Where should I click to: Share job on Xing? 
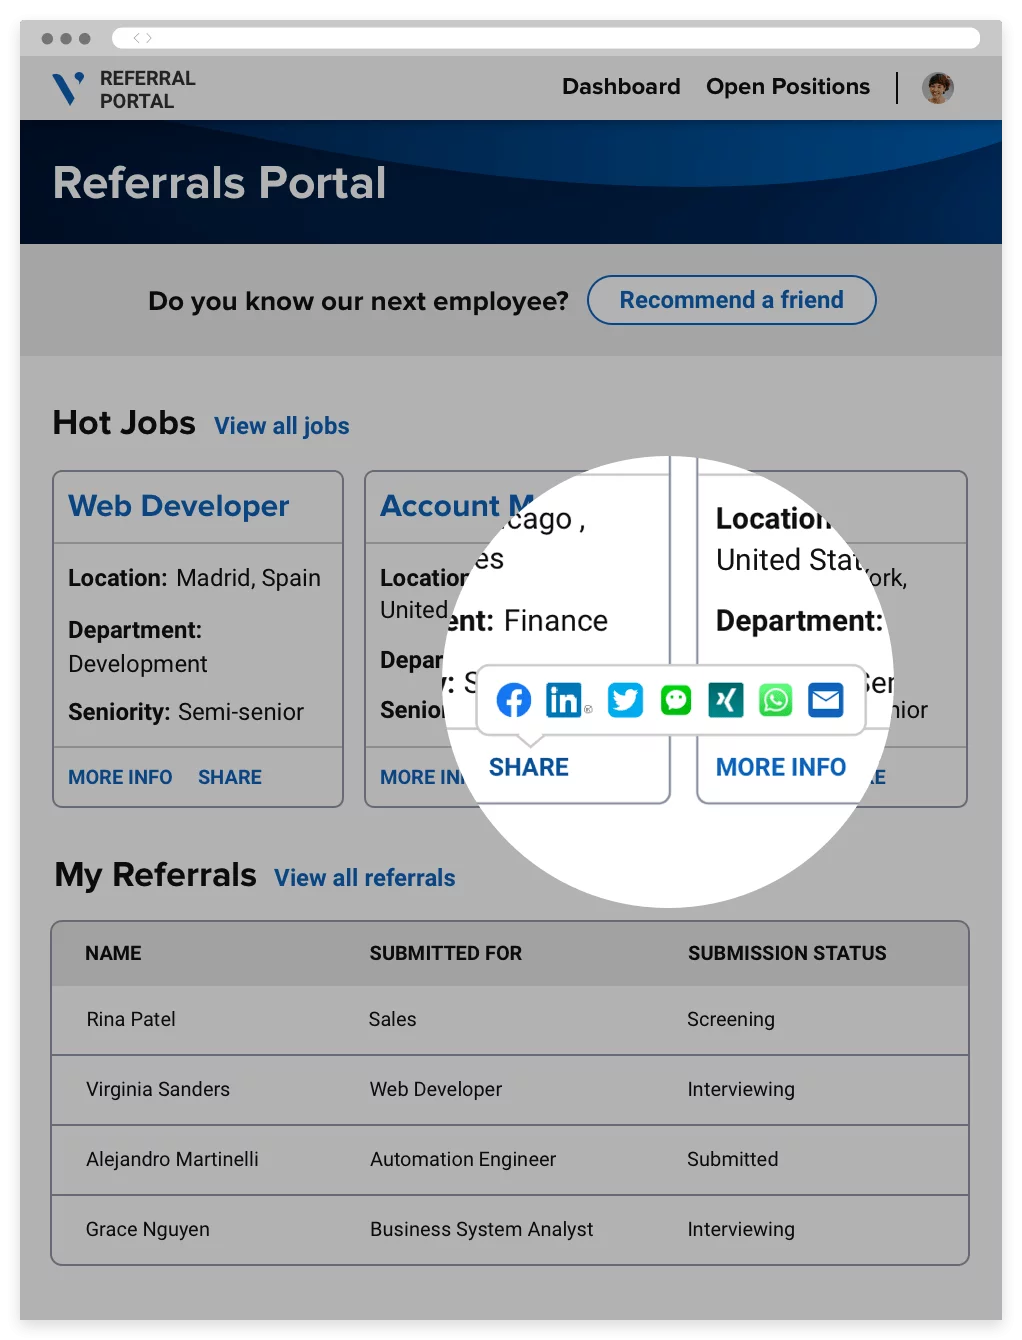pyautogui.click(x=726, y=700)
